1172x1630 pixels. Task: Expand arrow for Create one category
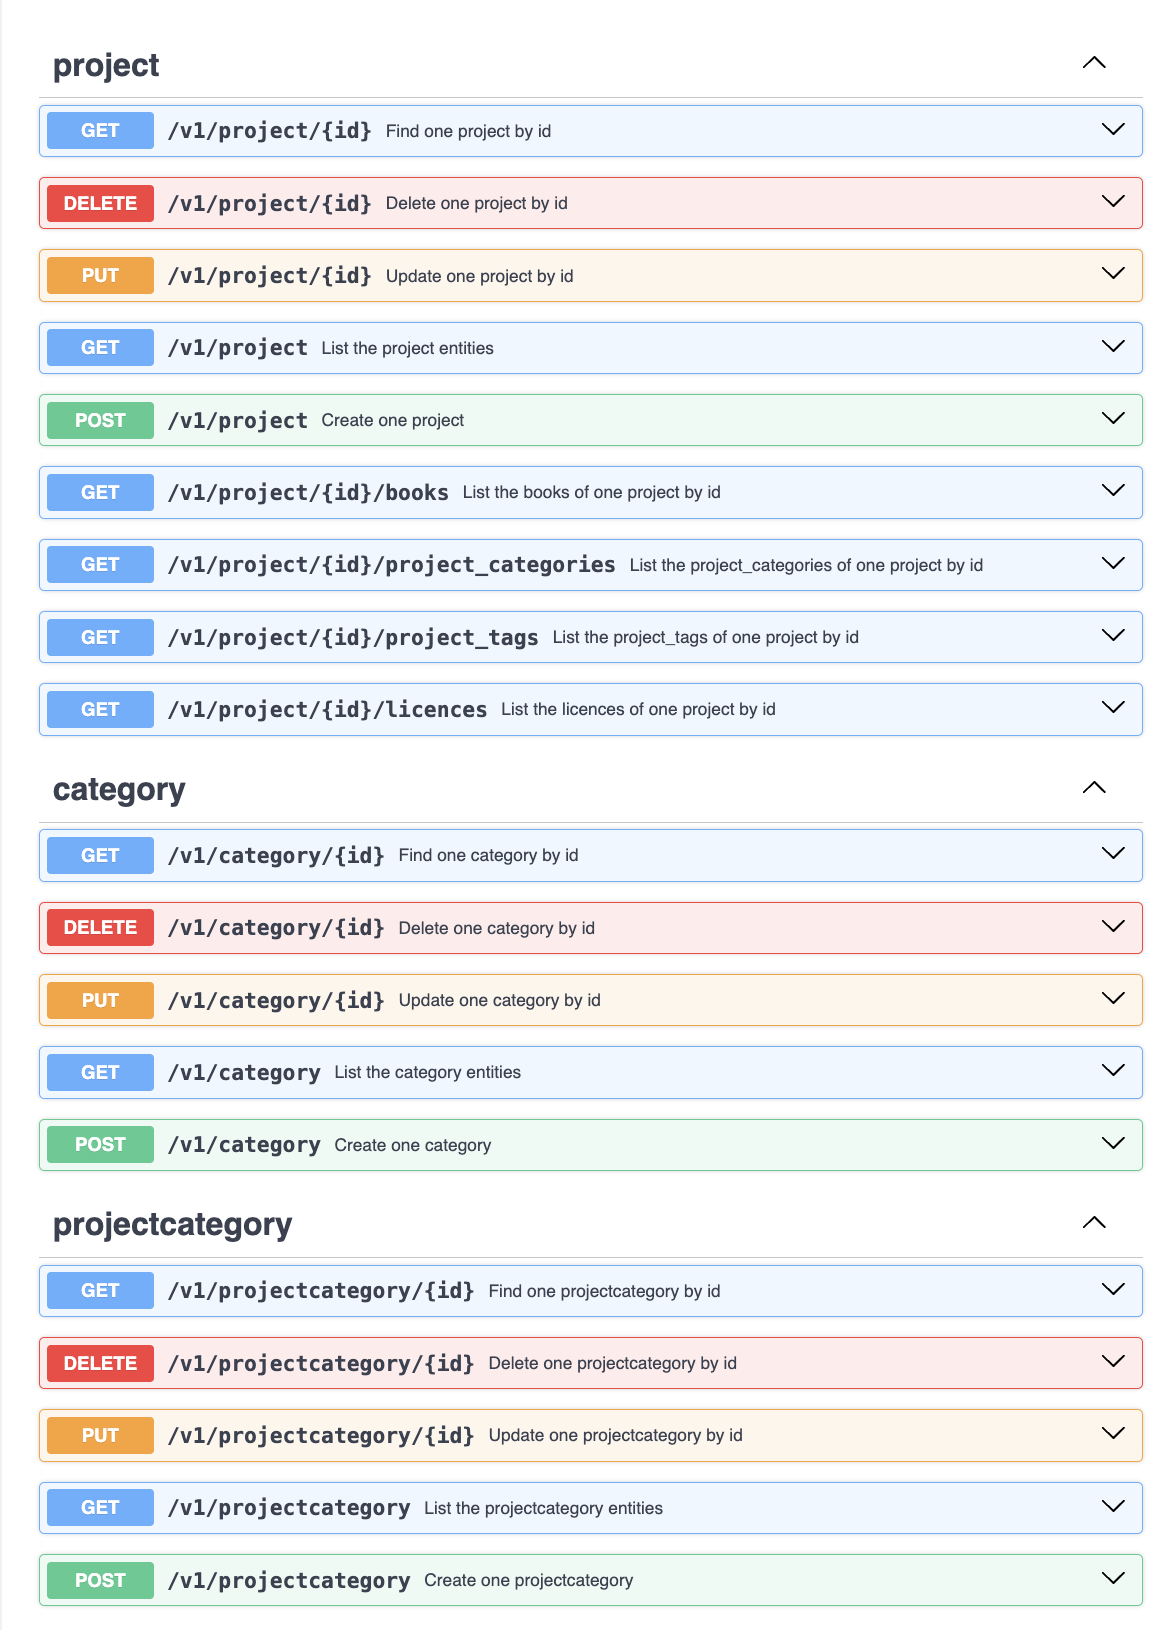pyautogui.click(x=1113, y=1144)
